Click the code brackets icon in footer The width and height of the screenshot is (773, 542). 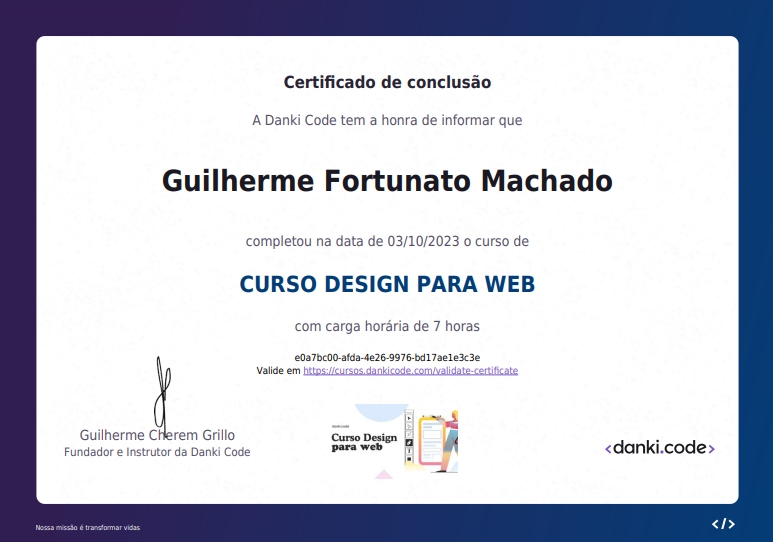pyautogui.click(x=723, y=524)
